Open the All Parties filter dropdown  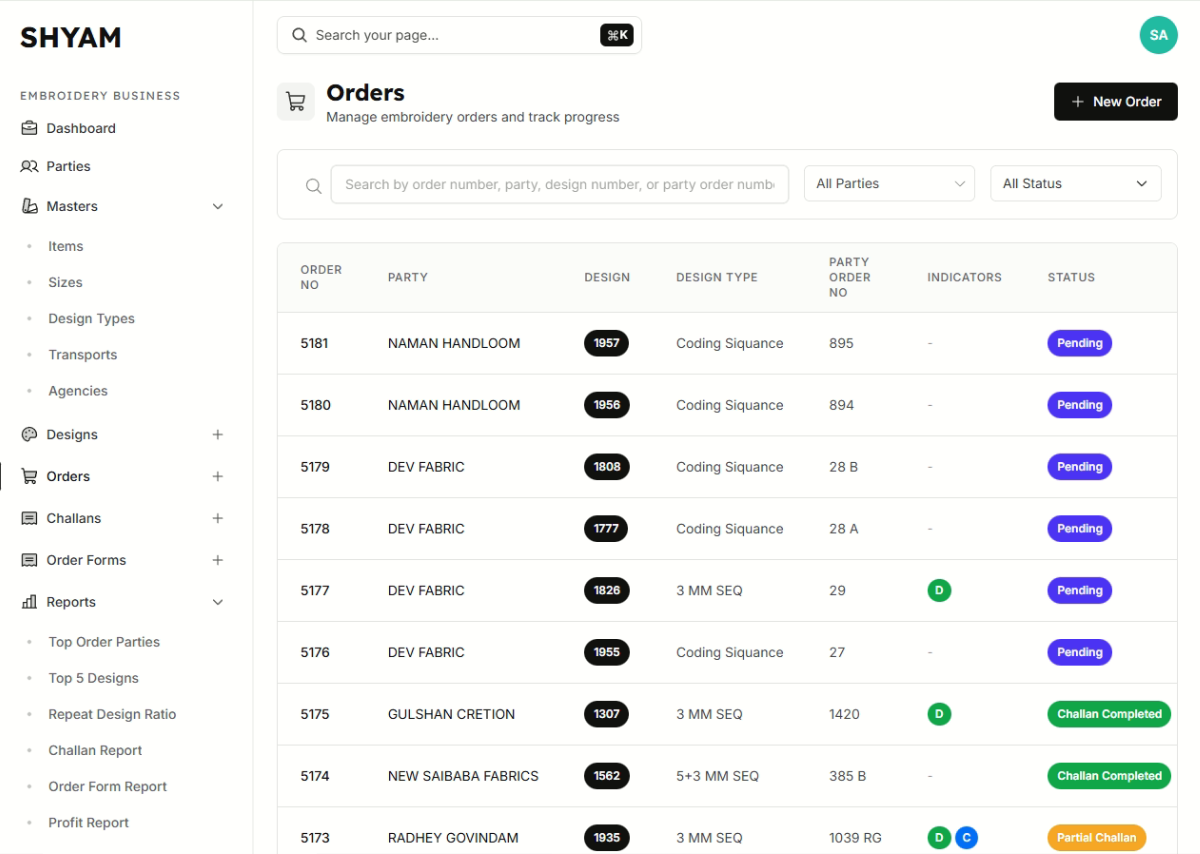tap(889, 184)
